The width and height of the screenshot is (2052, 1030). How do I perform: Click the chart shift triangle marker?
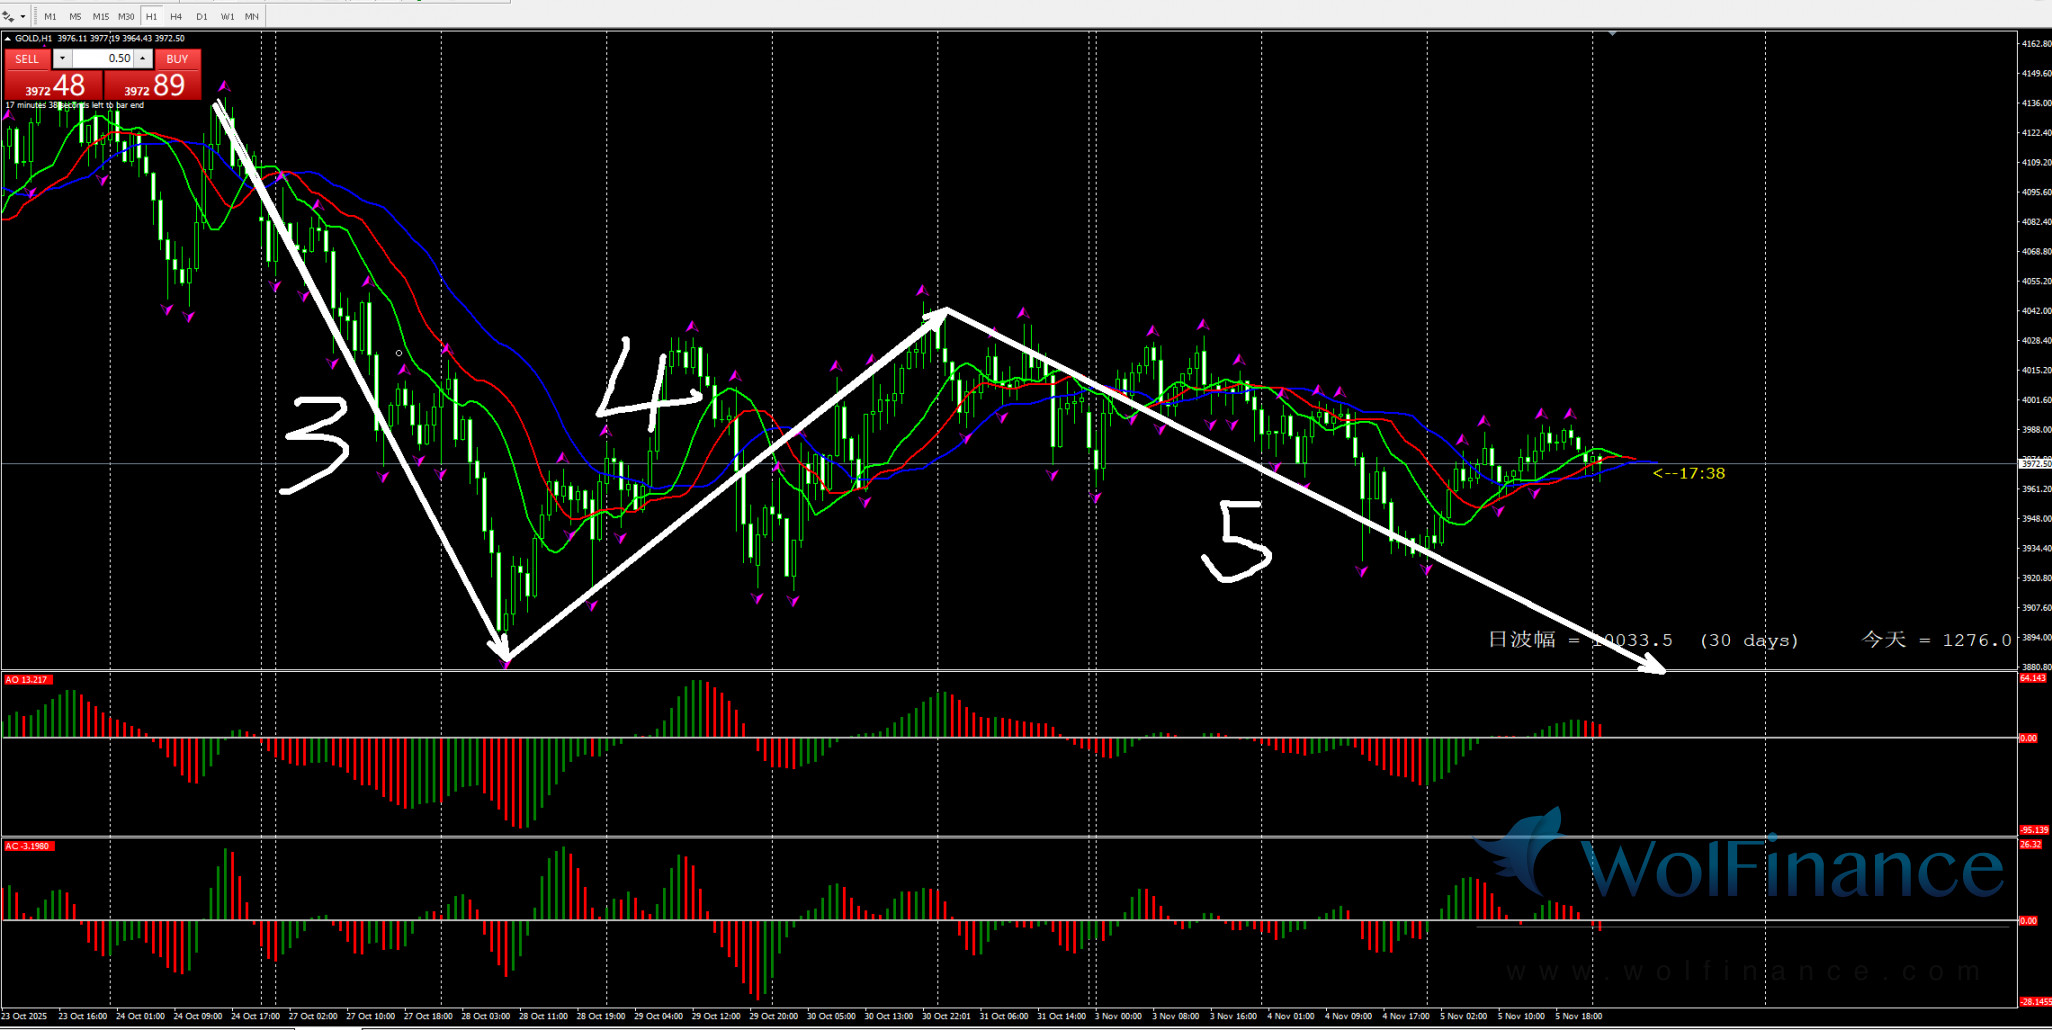point(1612,34)
